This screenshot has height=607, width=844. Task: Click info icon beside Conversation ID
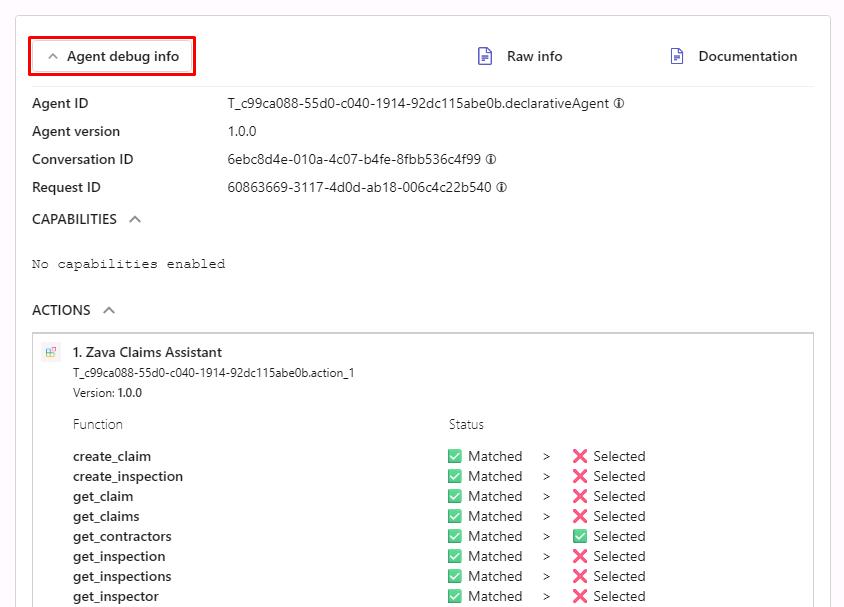click(x=491, y=159)
